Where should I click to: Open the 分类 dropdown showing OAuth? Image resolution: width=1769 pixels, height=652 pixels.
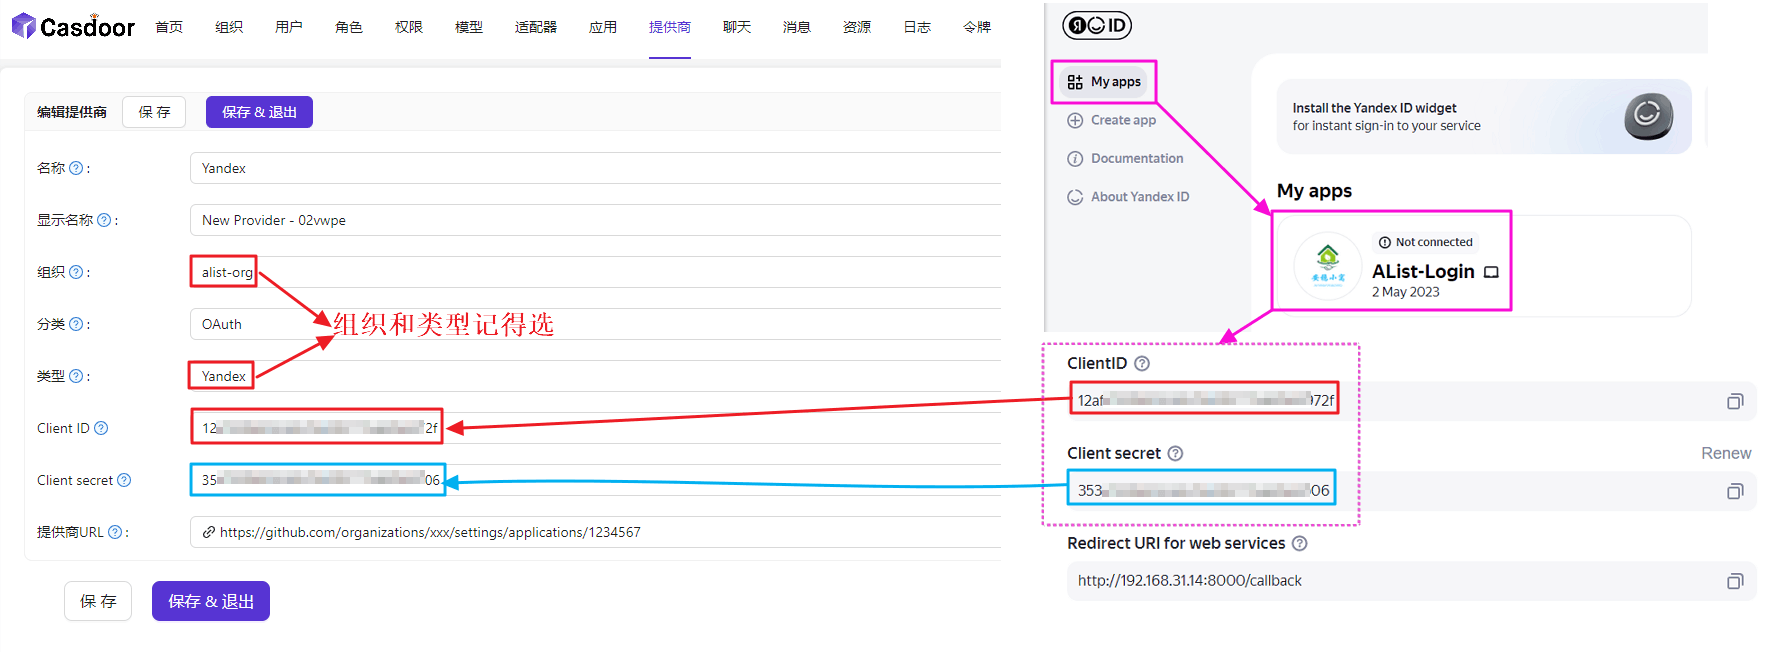[x=594, y=324]
